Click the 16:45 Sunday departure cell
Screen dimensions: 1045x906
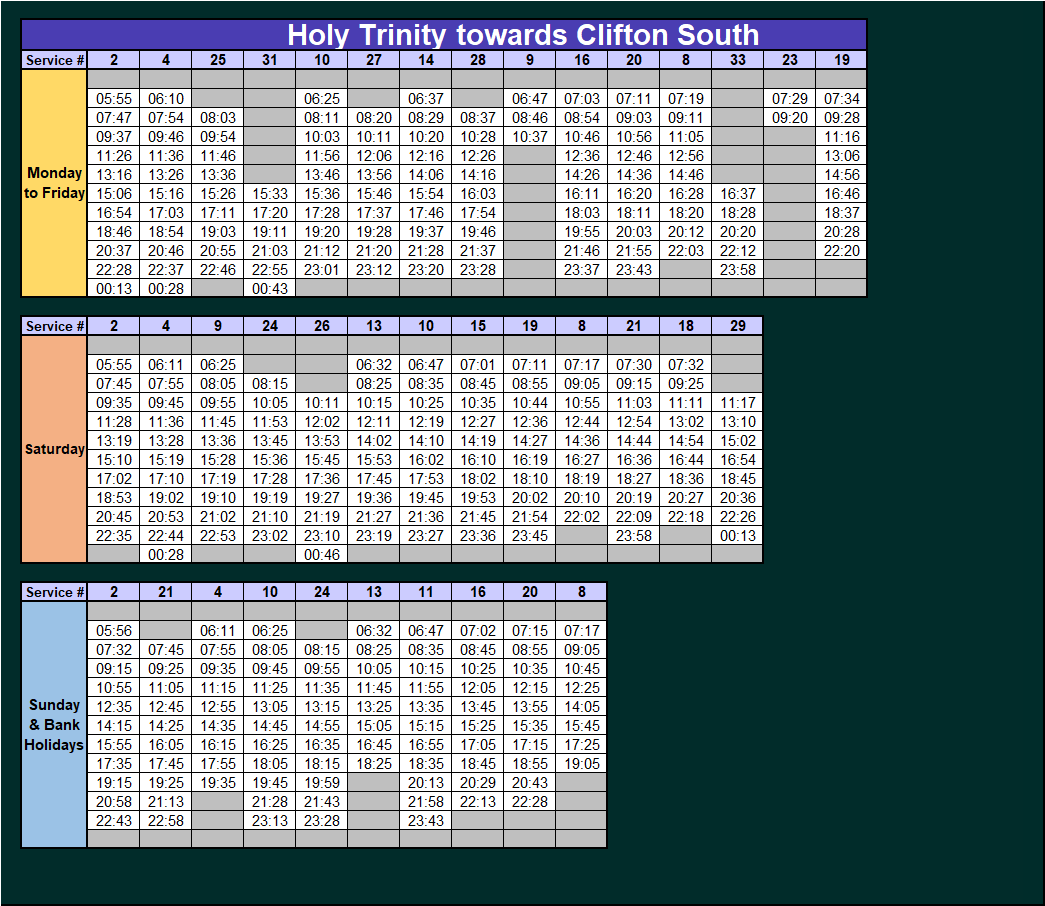coord(374,745)
